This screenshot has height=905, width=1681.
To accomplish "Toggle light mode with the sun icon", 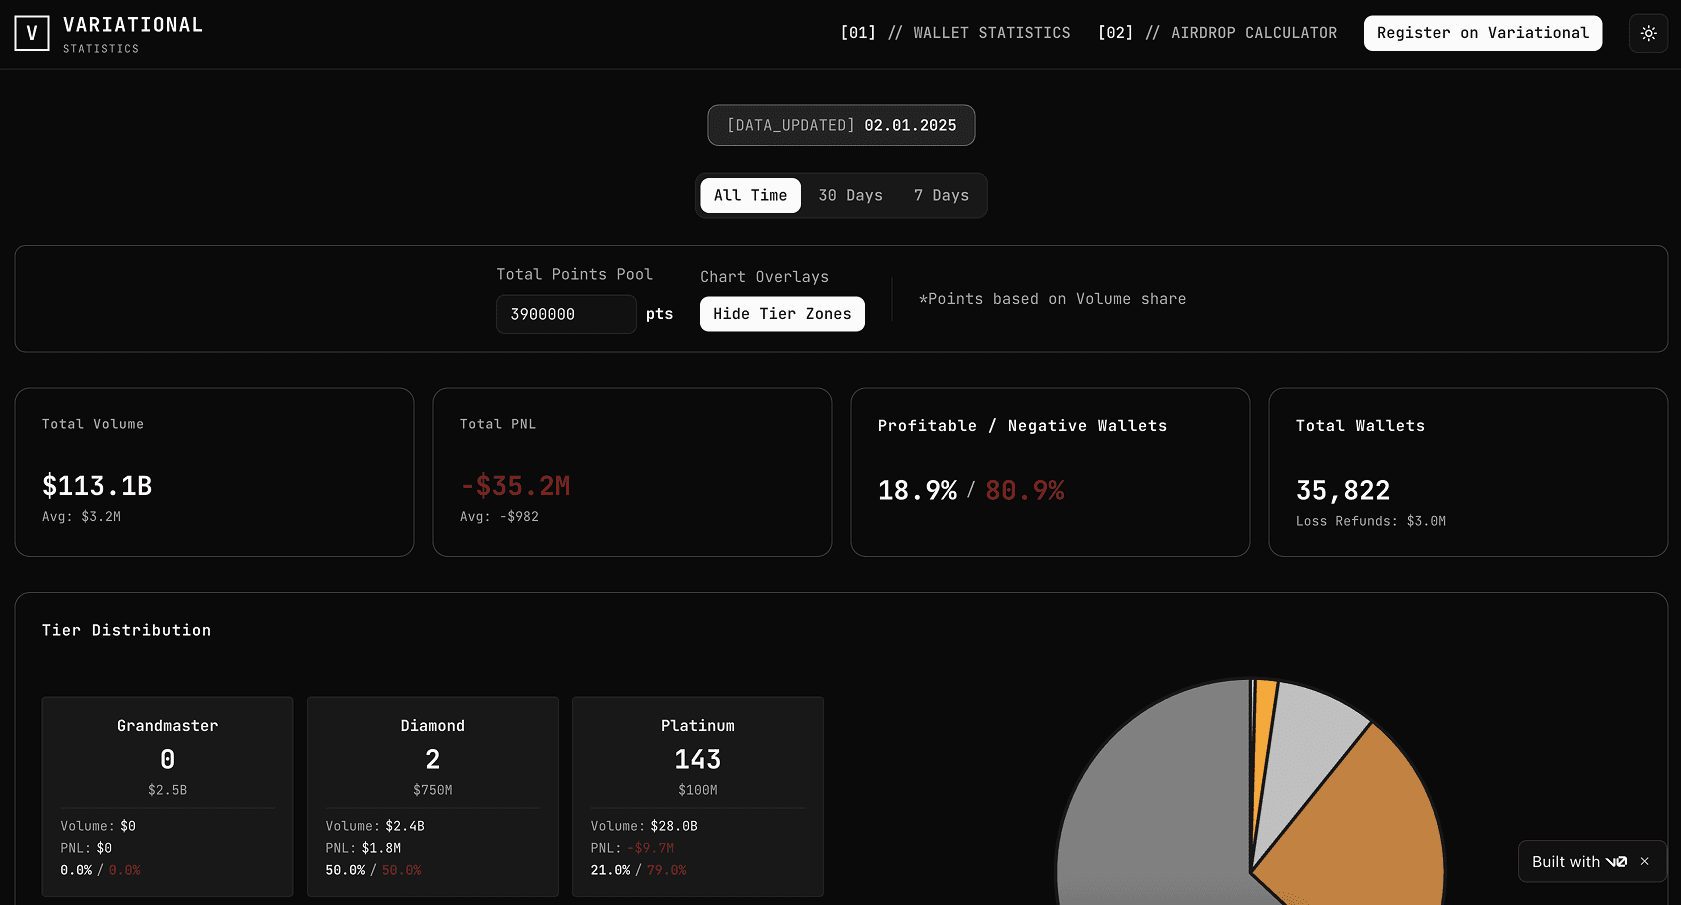I will pyautogui.click(x=1648, y=33).
